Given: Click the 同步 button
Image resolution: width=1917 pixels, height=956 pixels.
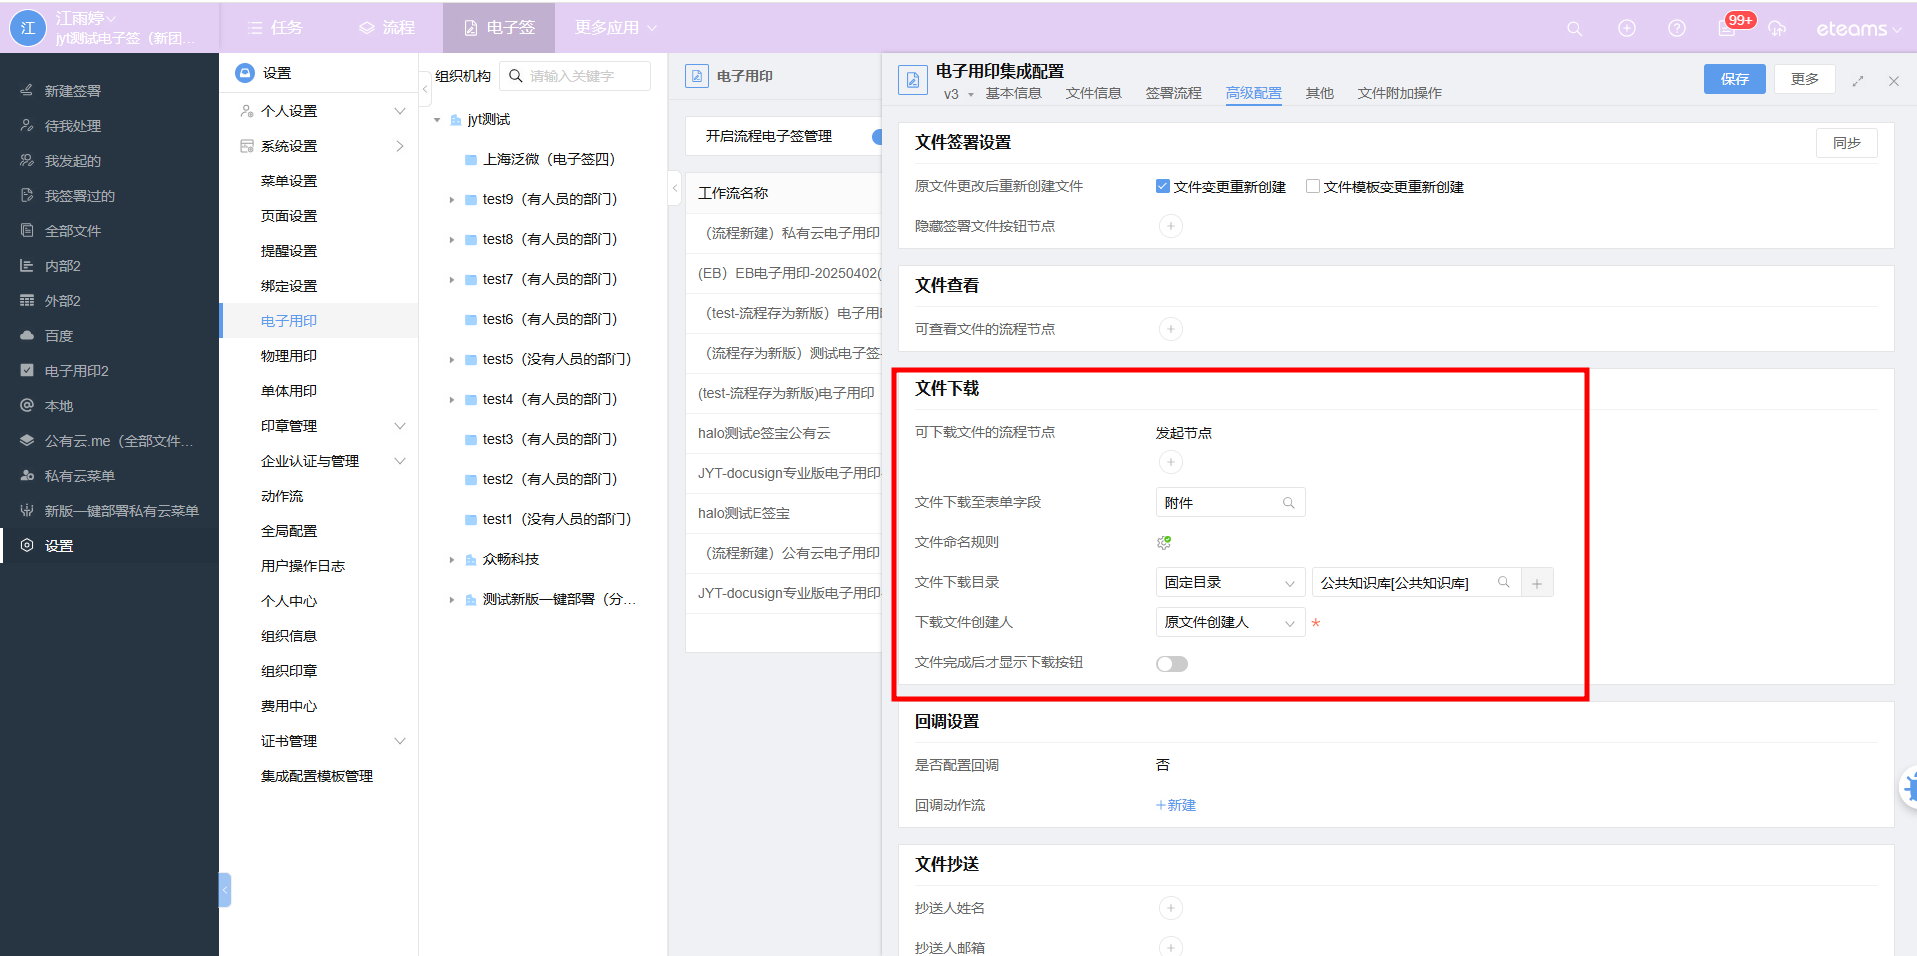Looking at the screenshot, I should (x=1846, y=143).
